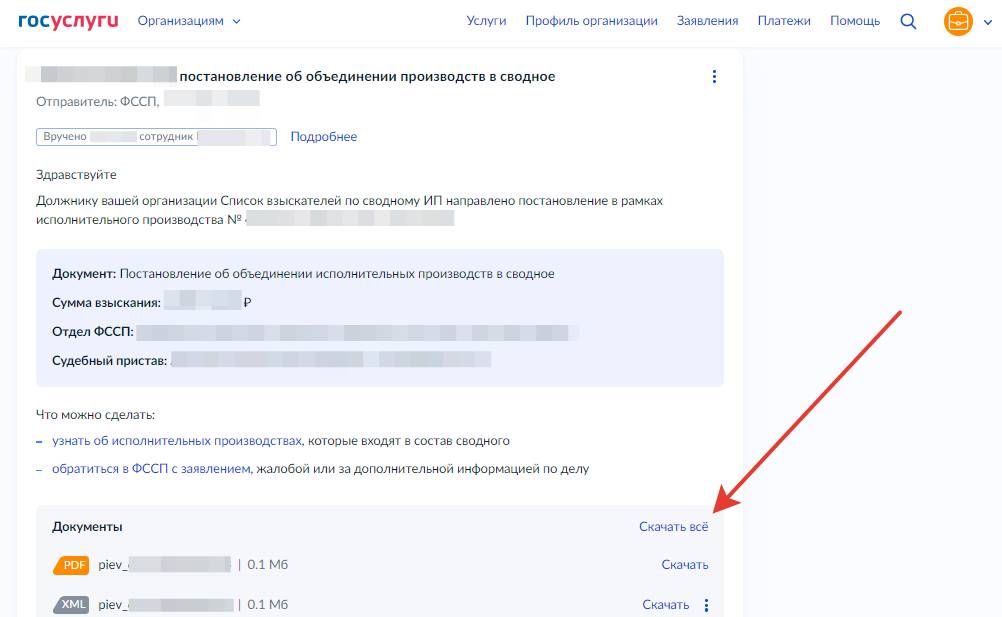1002x617 pixels.
Task: Open the Госуслуги home logo
Action: click(x=68, y=20)
